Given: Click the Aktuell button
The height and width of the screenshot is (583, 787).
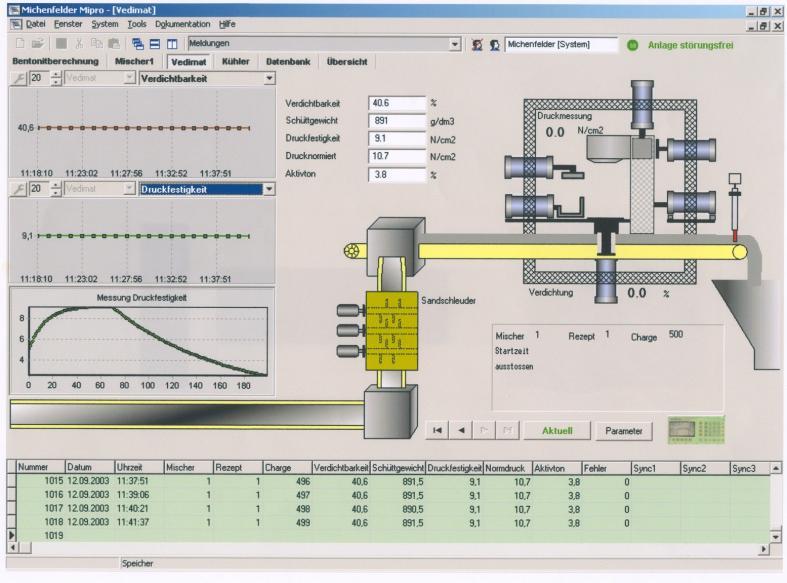Looking at the screenshot, I should pyautogui.click(x=557, y=430).
